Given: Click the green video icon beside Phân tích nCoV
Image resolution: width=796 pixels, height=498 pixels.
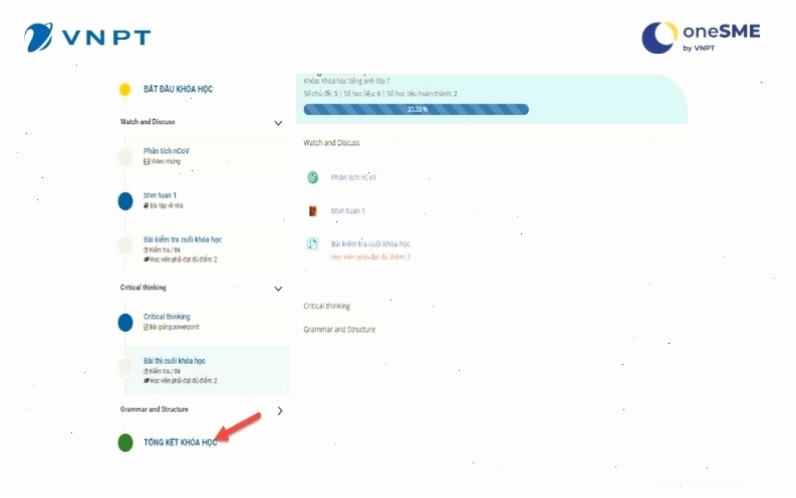Looking at the screenshot, I should pos(313,177).
